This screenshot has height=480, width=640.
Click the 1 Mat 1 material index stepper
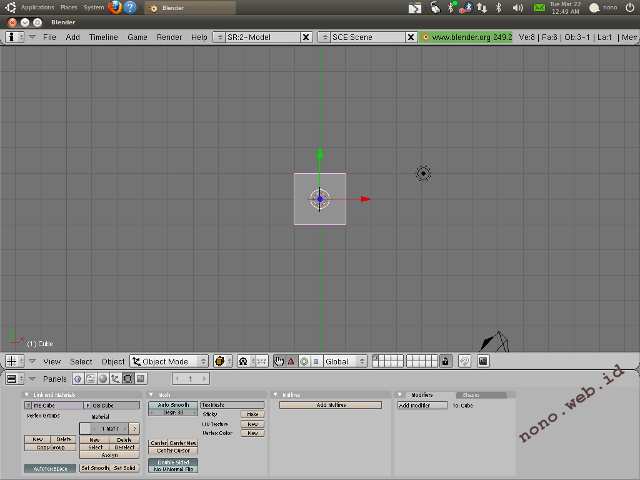click(x=109, y=428)
